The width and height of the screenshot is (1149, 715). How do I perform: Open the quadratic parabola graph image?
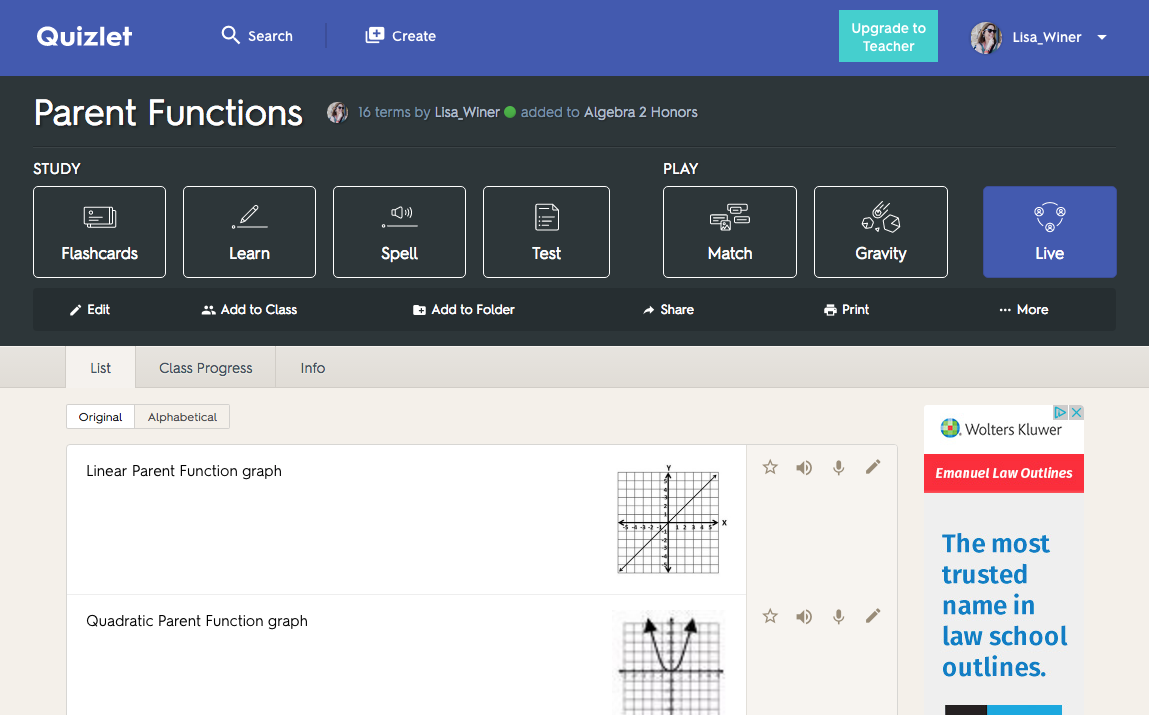(670, 663)
